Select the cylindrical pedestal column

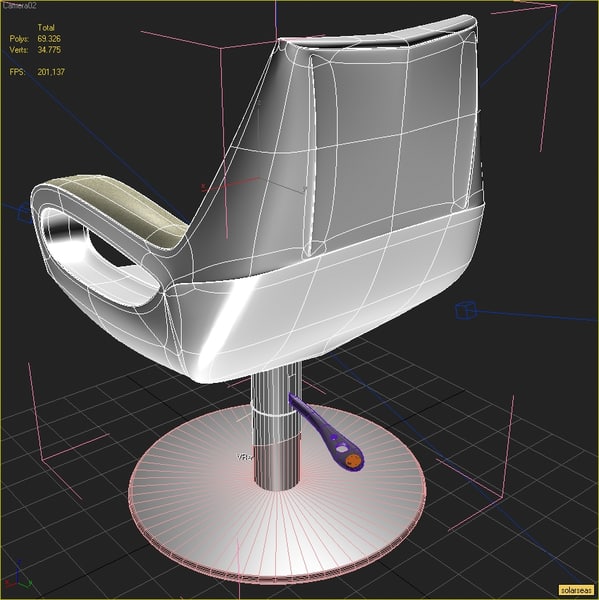[276, 427]
